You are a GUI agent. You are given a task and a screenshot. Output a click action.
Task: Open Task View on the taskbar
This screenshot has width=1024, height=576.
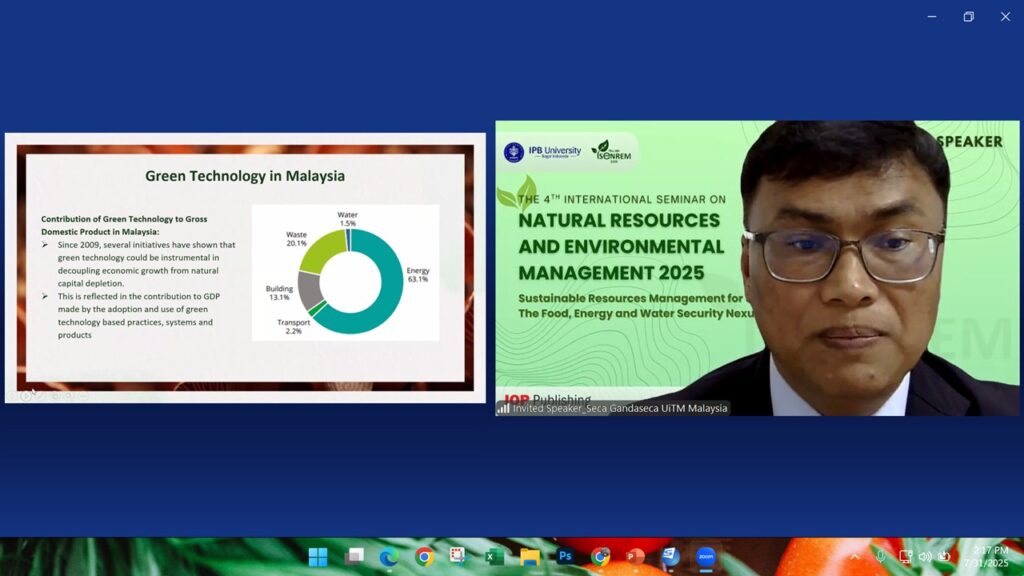point(354,557)
